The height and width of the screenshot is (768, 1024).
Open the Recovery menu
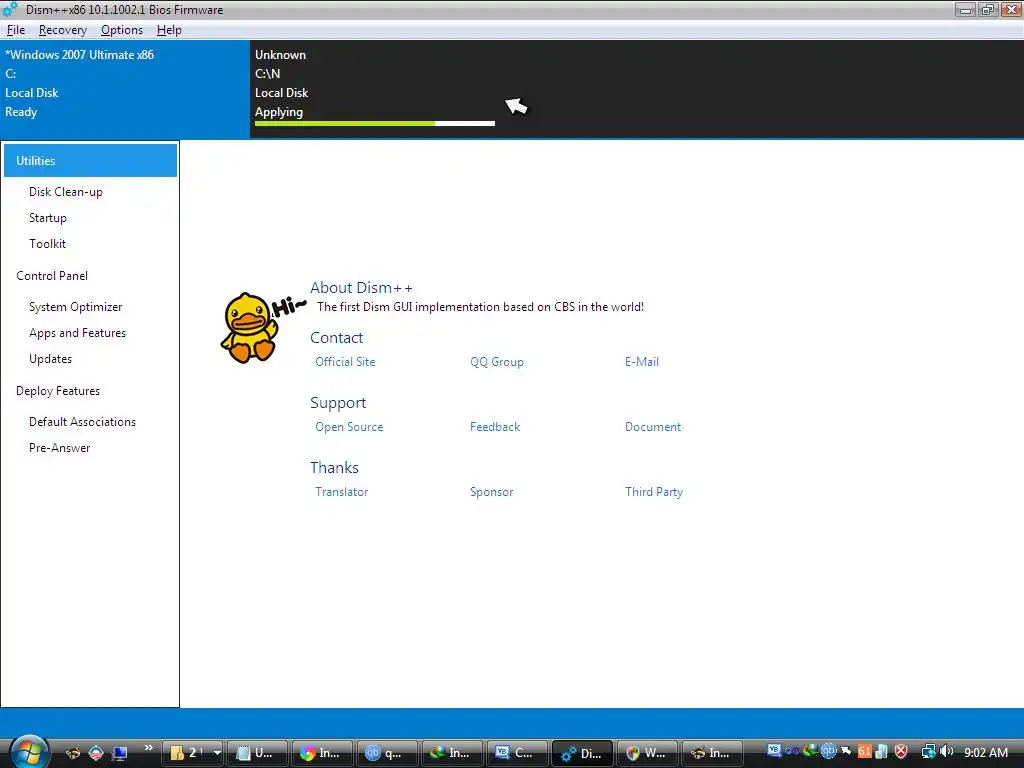pyautogui.click(x=63, y=30)
